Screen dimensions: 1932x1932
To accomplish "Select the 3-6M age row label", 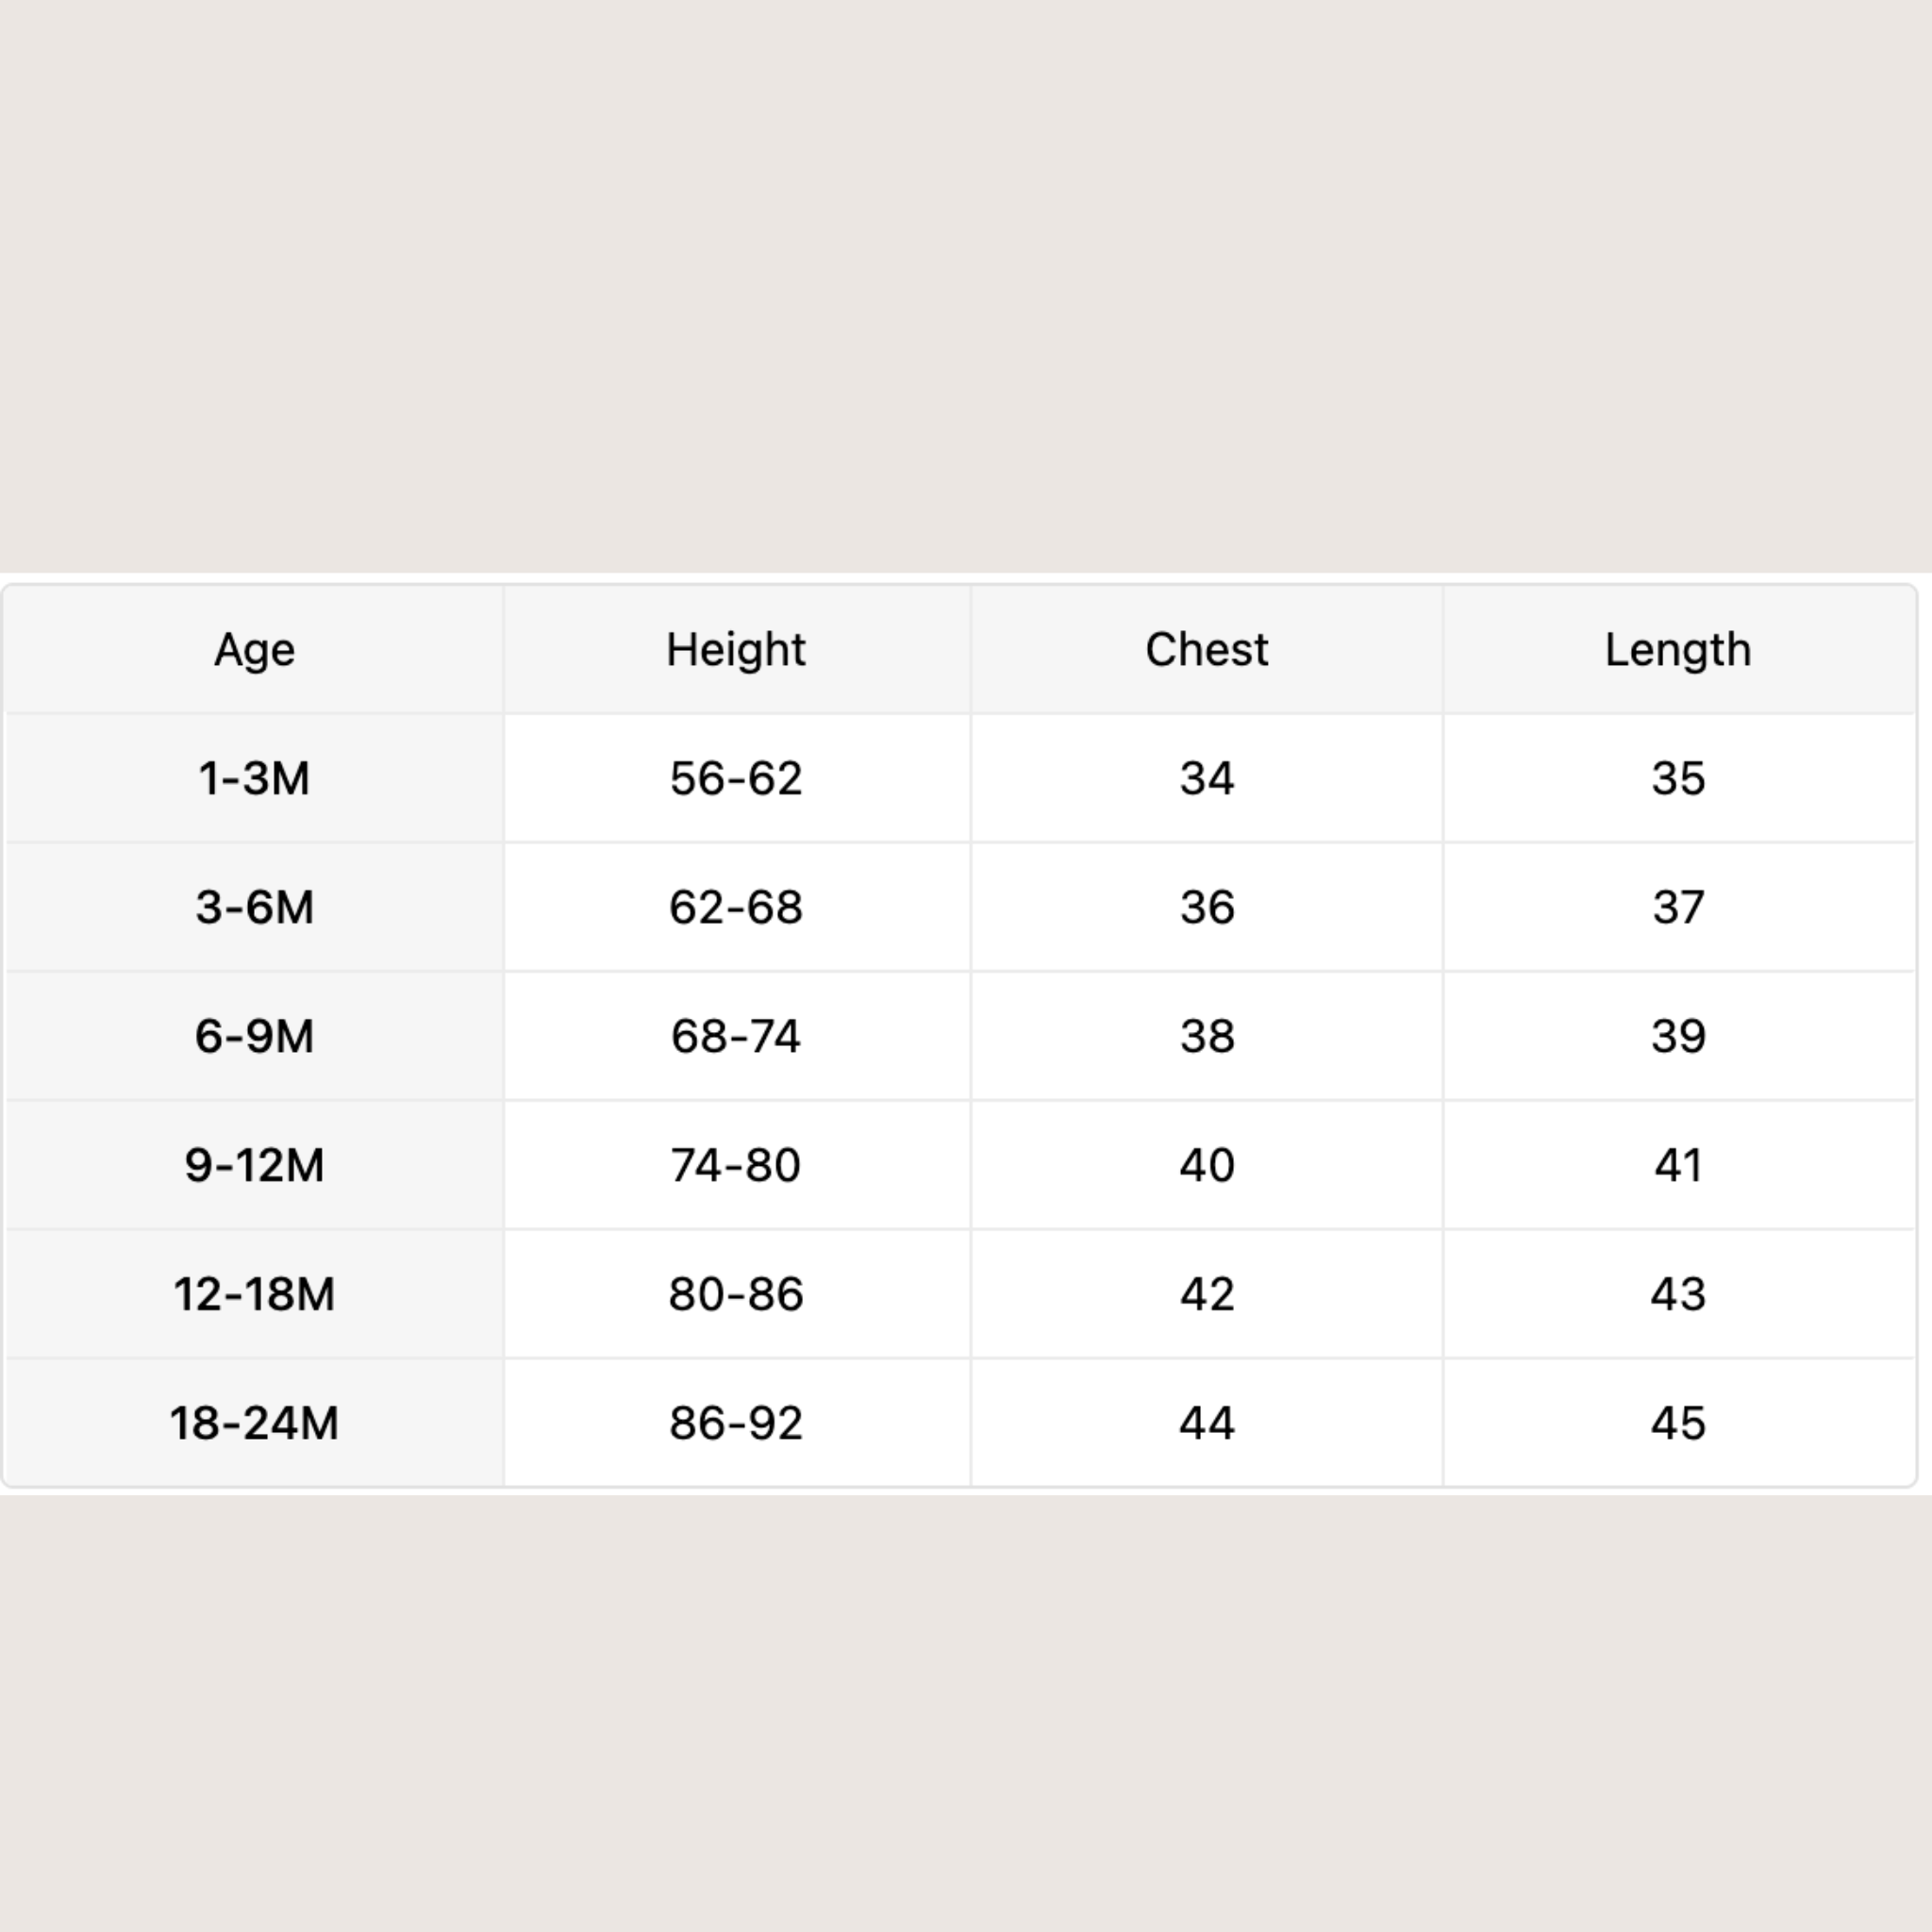I will tap(254, 907).
